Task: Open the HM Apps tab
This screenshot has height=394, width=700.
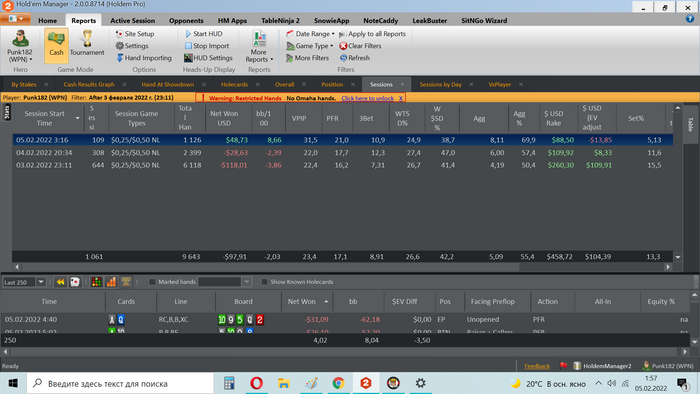Action: point(232,21)
